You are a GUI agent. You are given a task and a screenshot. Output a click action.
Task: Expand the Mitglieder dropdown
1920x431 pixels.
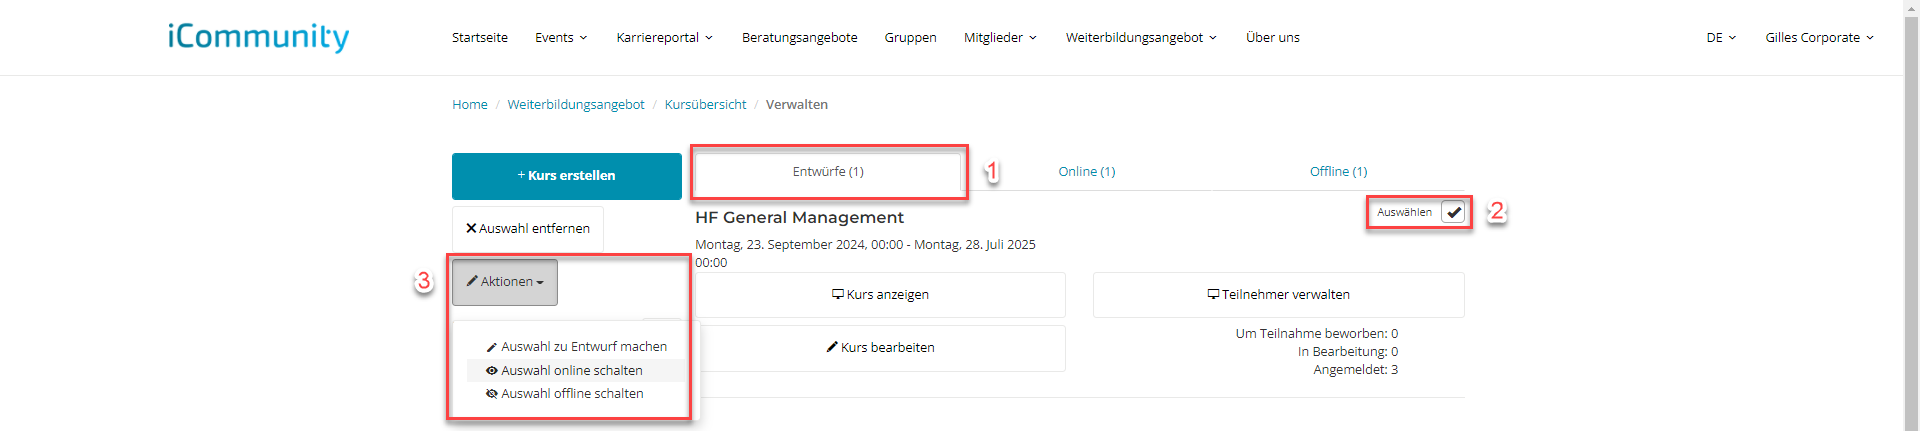point(1000,37)
